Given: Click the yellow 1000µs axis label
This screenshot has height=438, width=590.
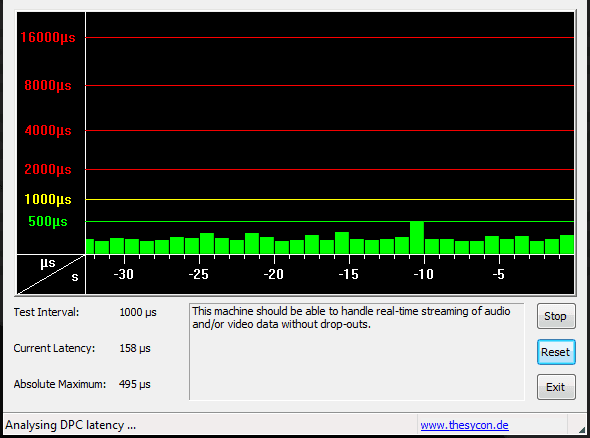Looking at the screenshot, I should (48, 199).
